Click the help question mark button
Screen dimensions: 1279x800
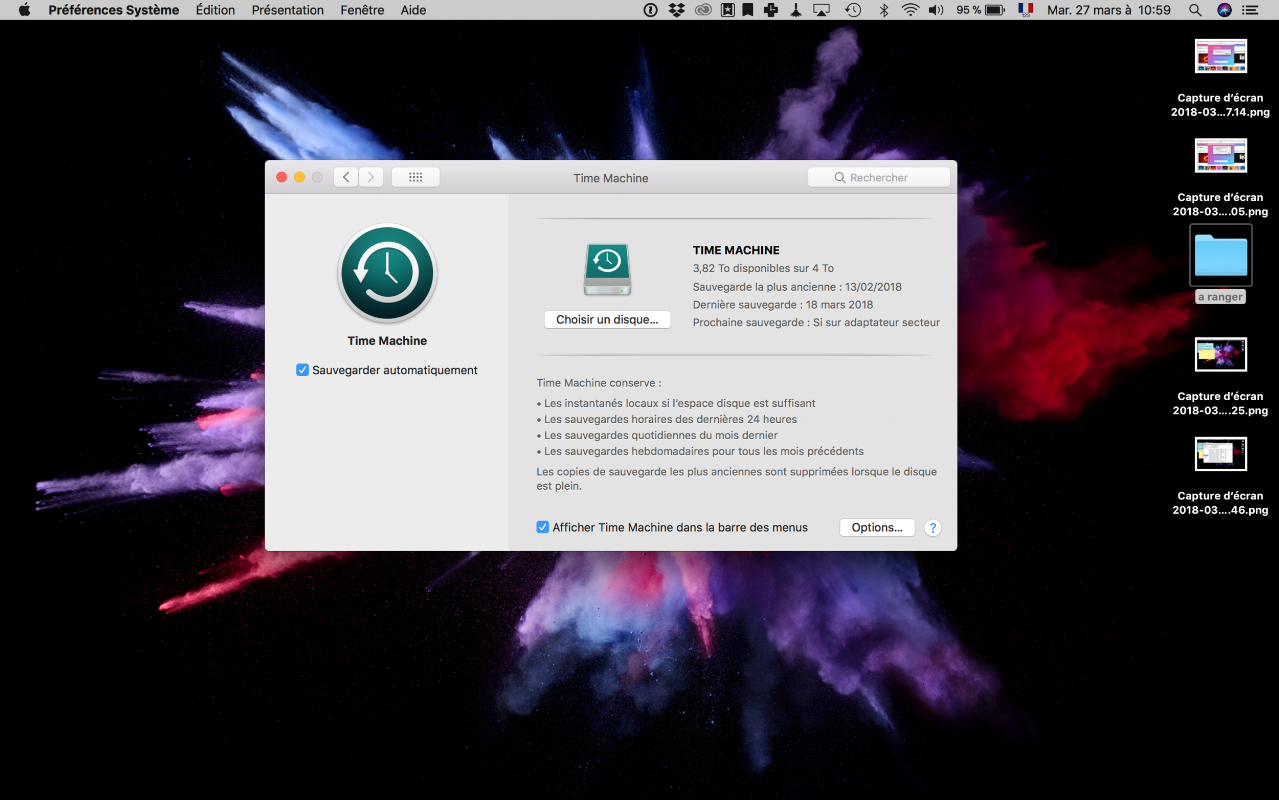933,528
